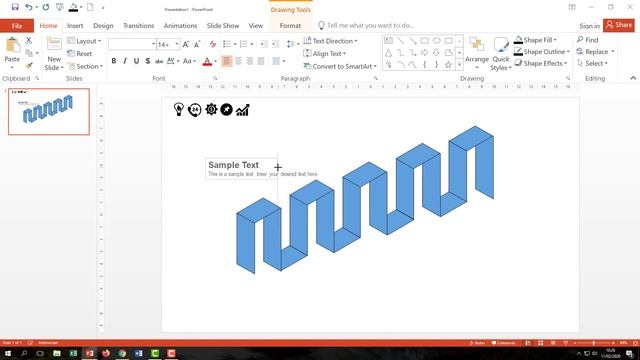
Task: Switch to the Transitions tab
Action: point(139,26)
